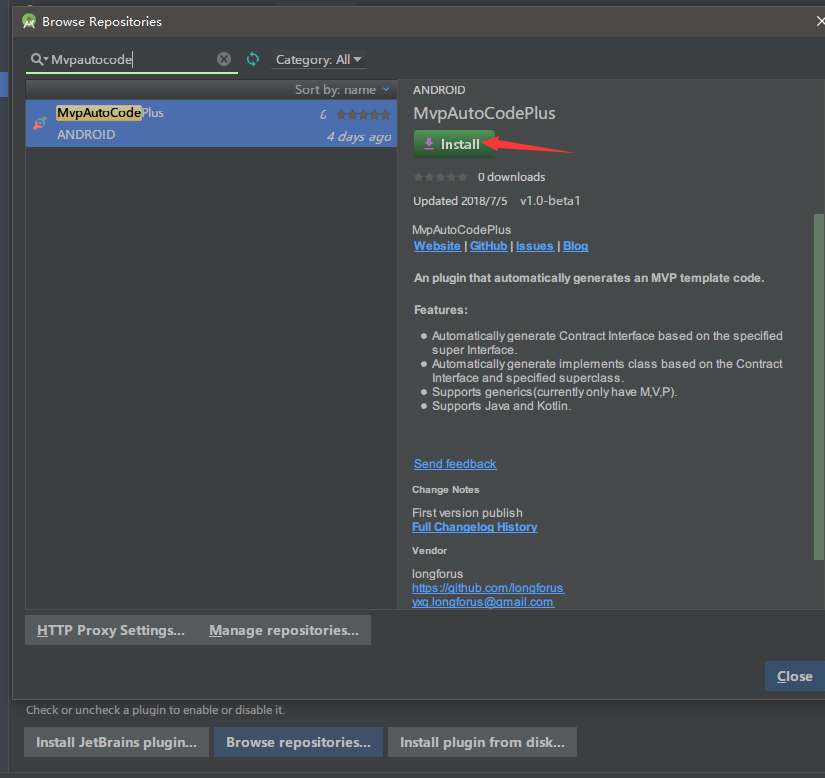Change the Sort by: name option

coord(342,89)
